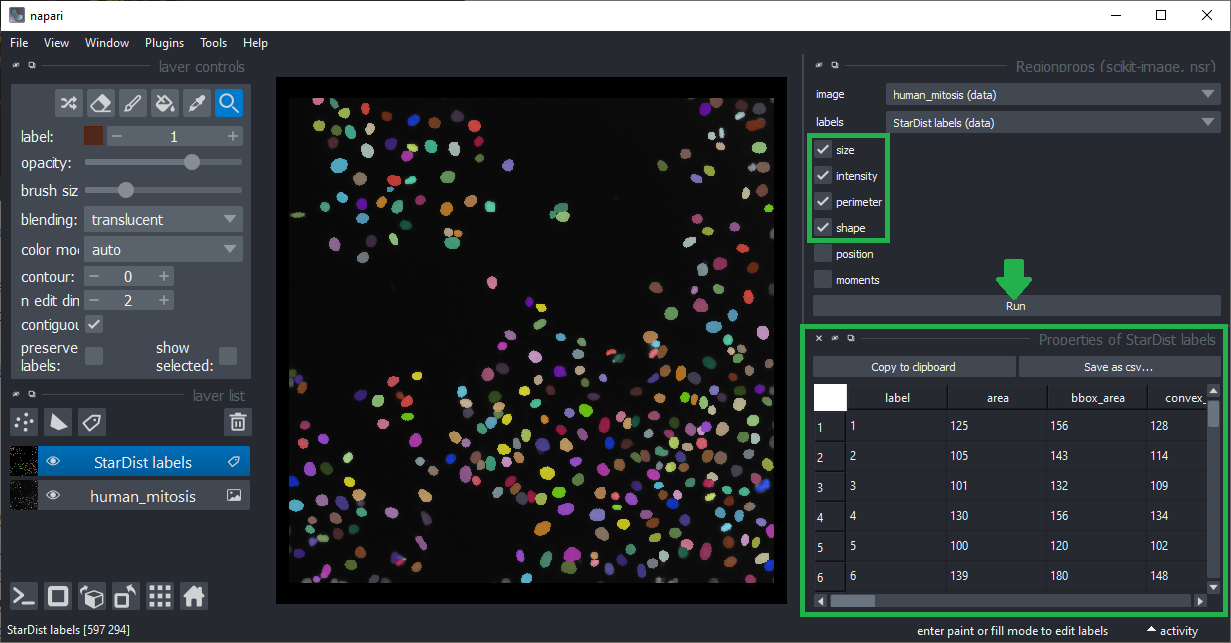Image resolution: width=1231 pixels, height=643 pixels.
Task: Open the labels layer selection dropdown
Action: [1052, 123]
